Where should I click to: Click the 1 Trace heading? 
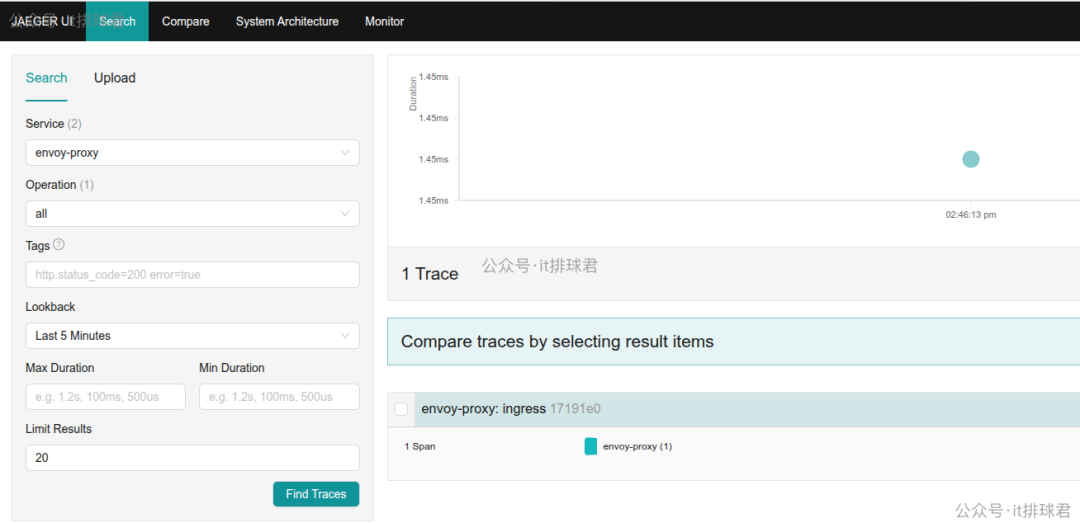click(430, 274)
